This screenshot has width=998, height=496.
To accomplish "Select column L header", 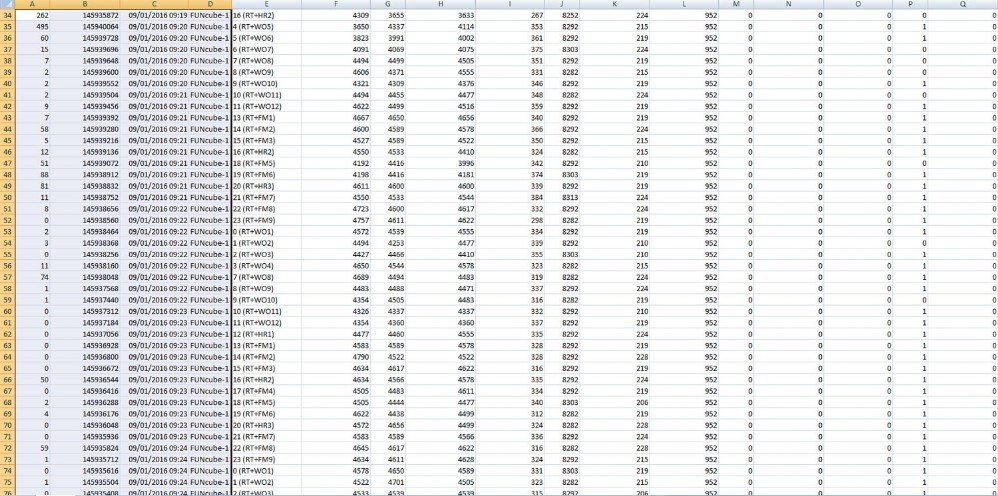I will pos(684,4).
